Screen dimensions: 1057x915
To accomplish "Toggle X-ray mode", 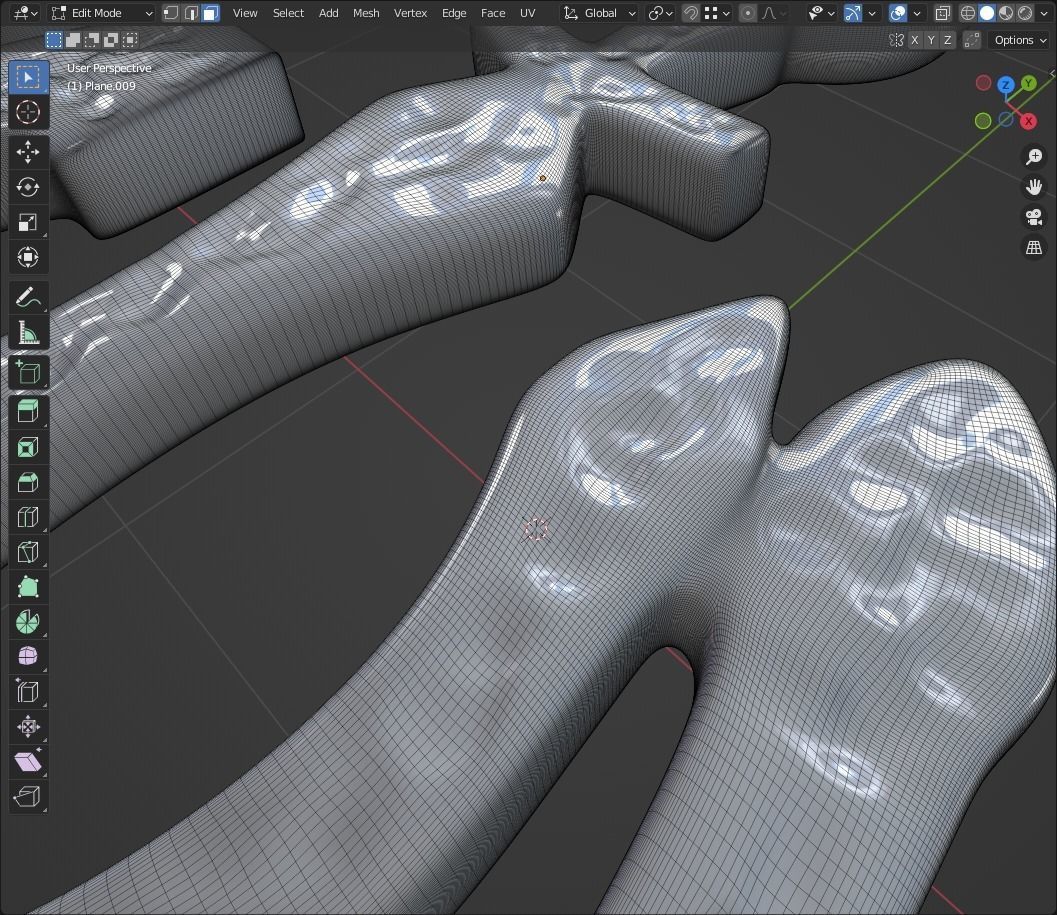I will coord(942,13).
